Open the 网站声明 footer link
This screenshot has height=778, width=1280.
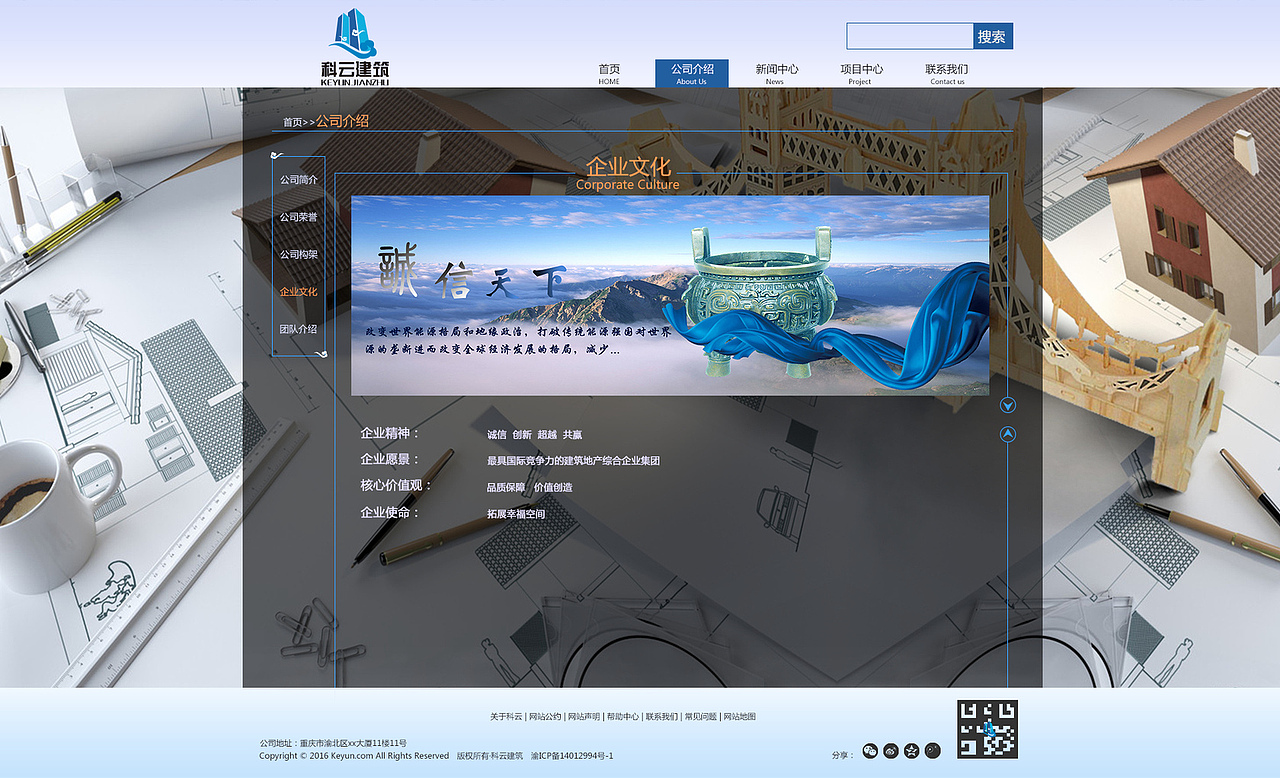pyautogui.click(x=584, y=717)
